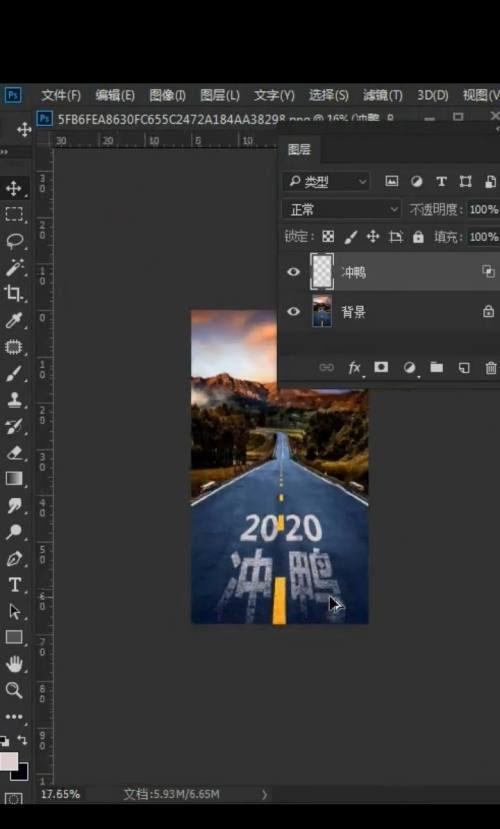Open the 3D(D) menu

tap(432, 95)
